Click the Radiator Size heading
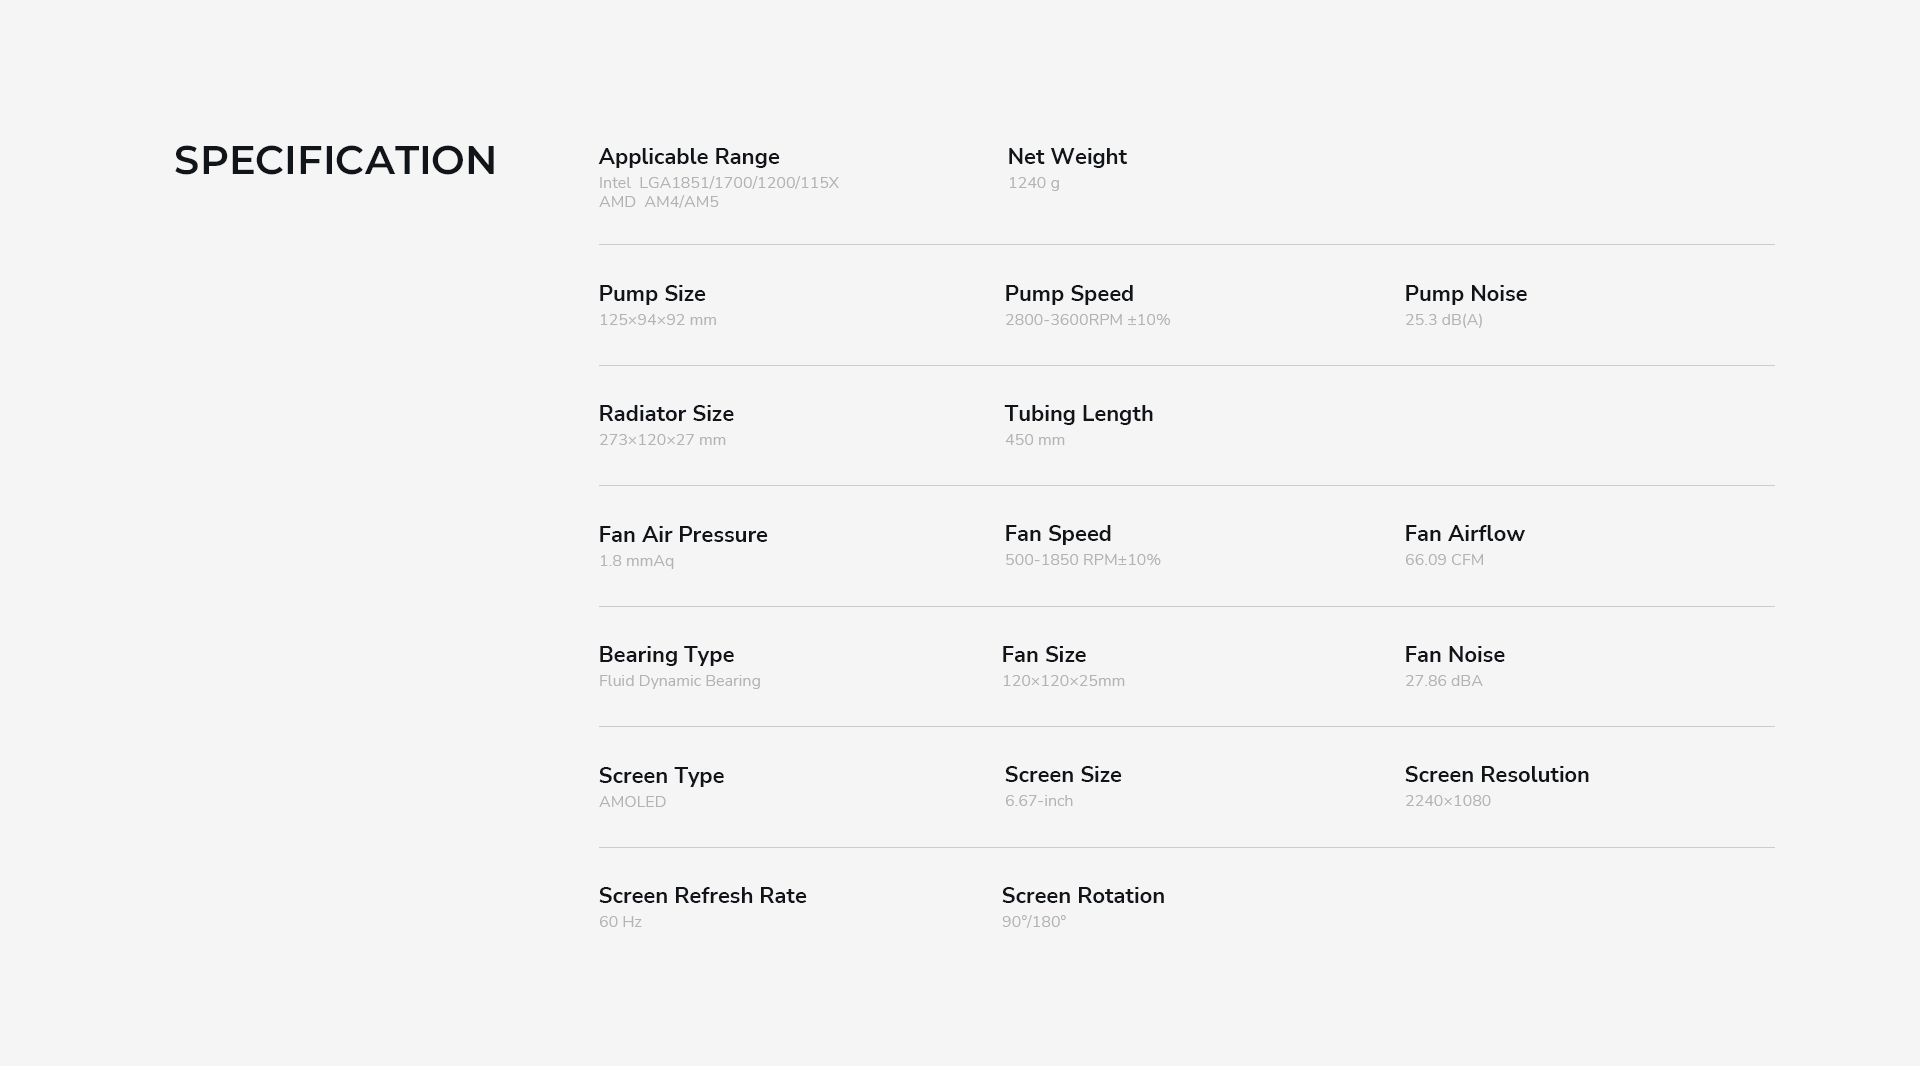Image resolution: width=1920 pixels, height=1069 pixels. [666, 414]
